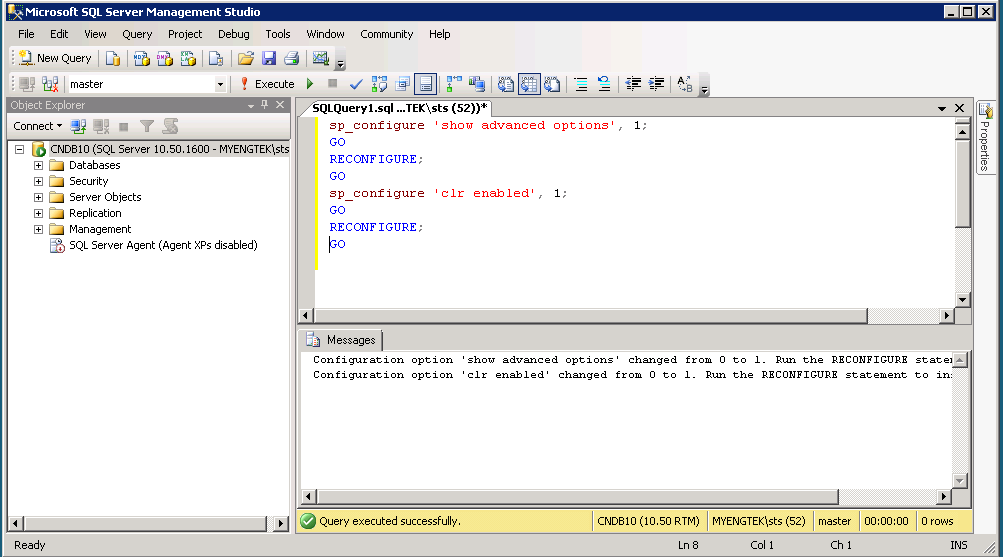1003x557 pixels.
Task: Switch output to Results to Text
Action: 505,84
